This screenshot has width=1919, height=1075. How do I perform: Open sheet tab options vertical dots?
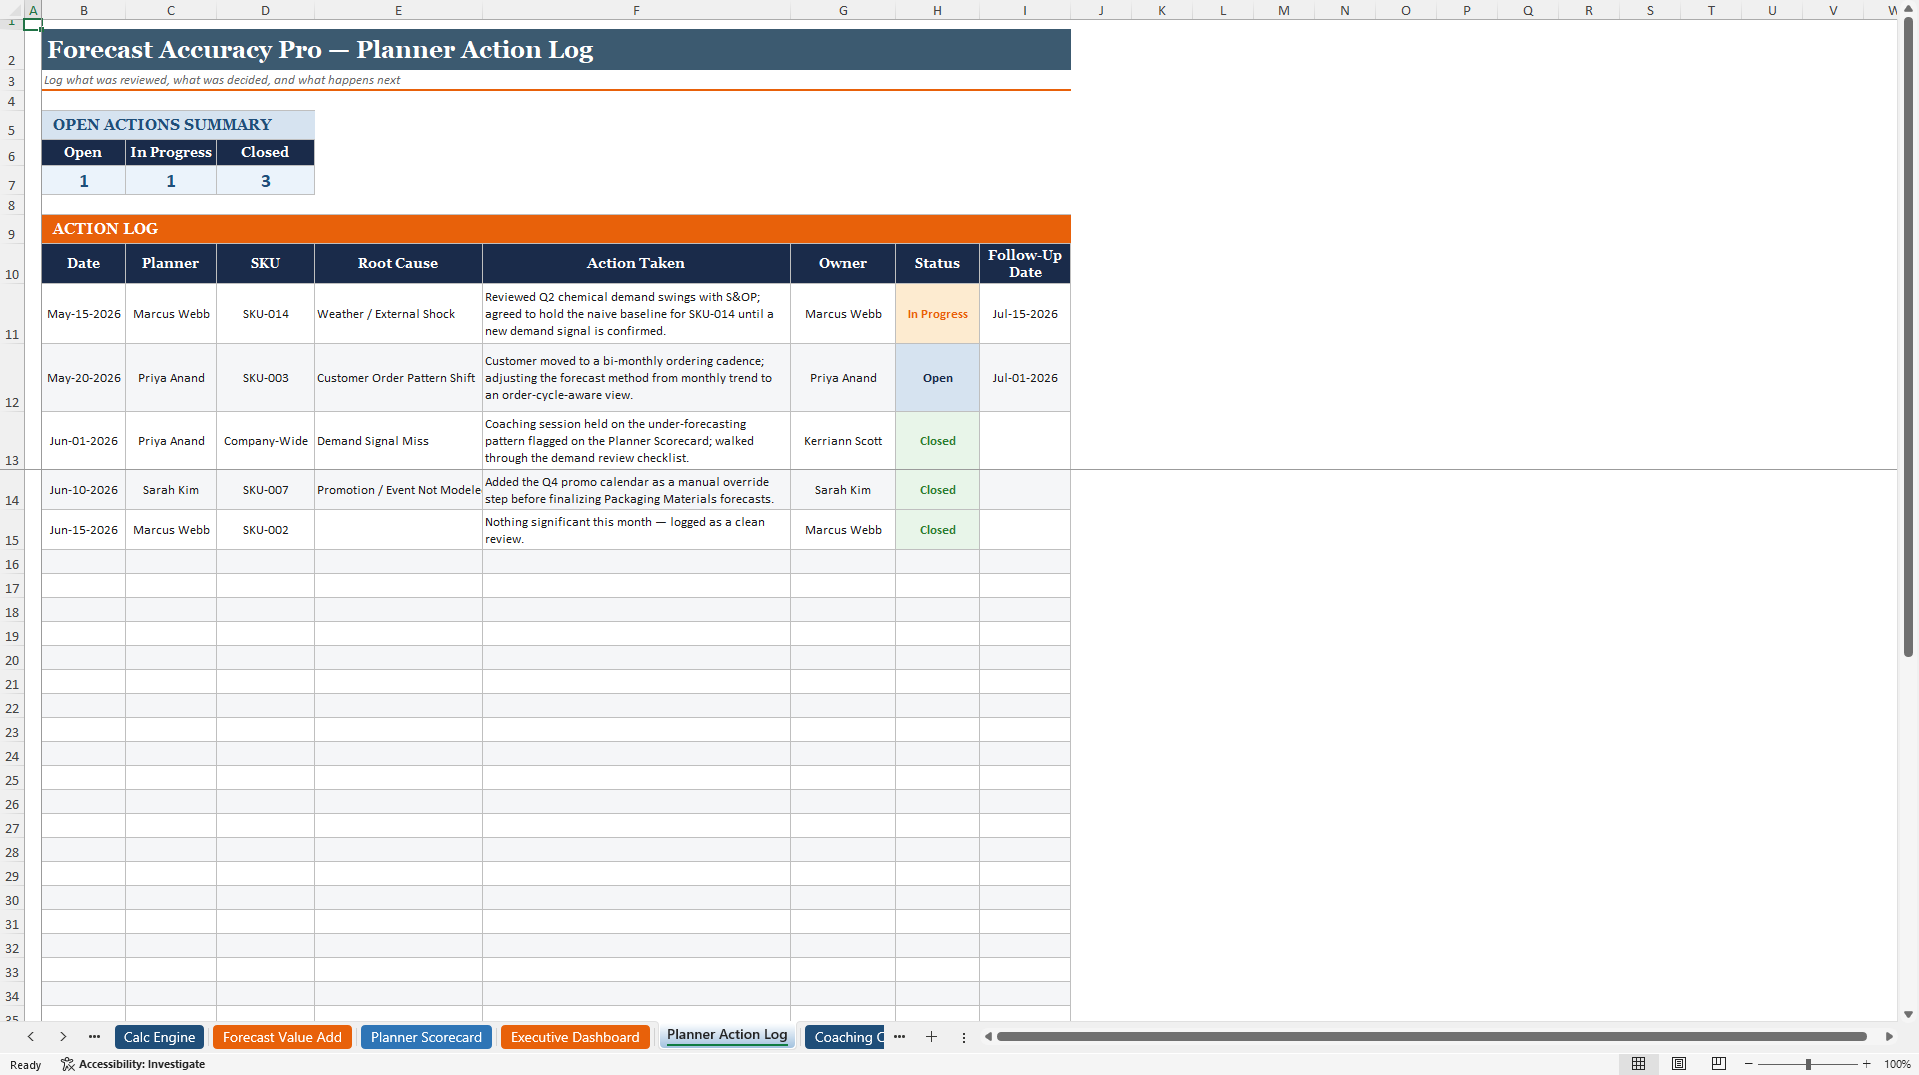(x=964, y=1037)
